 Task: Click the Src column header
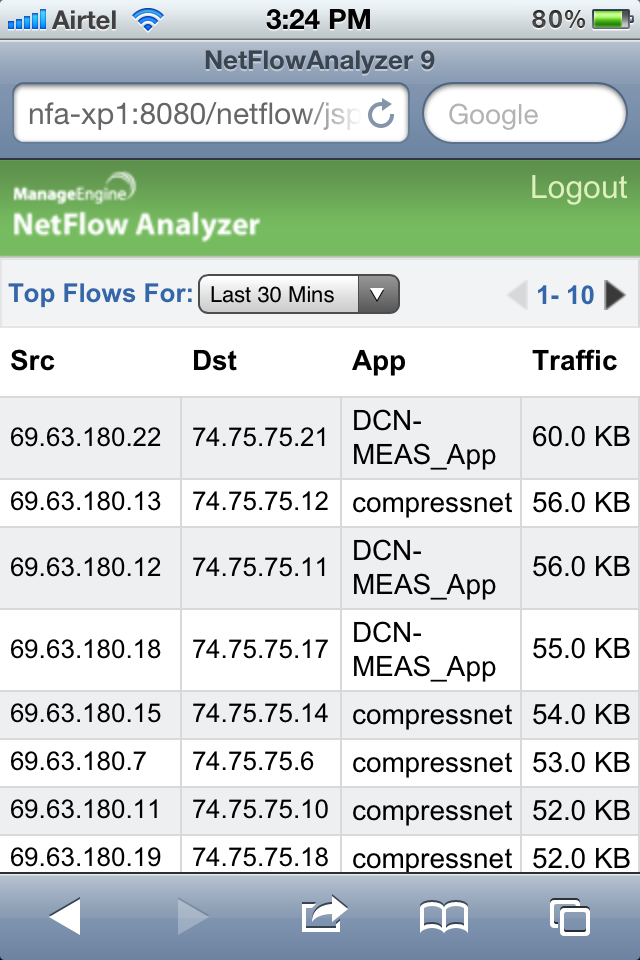tap(32, 361)
